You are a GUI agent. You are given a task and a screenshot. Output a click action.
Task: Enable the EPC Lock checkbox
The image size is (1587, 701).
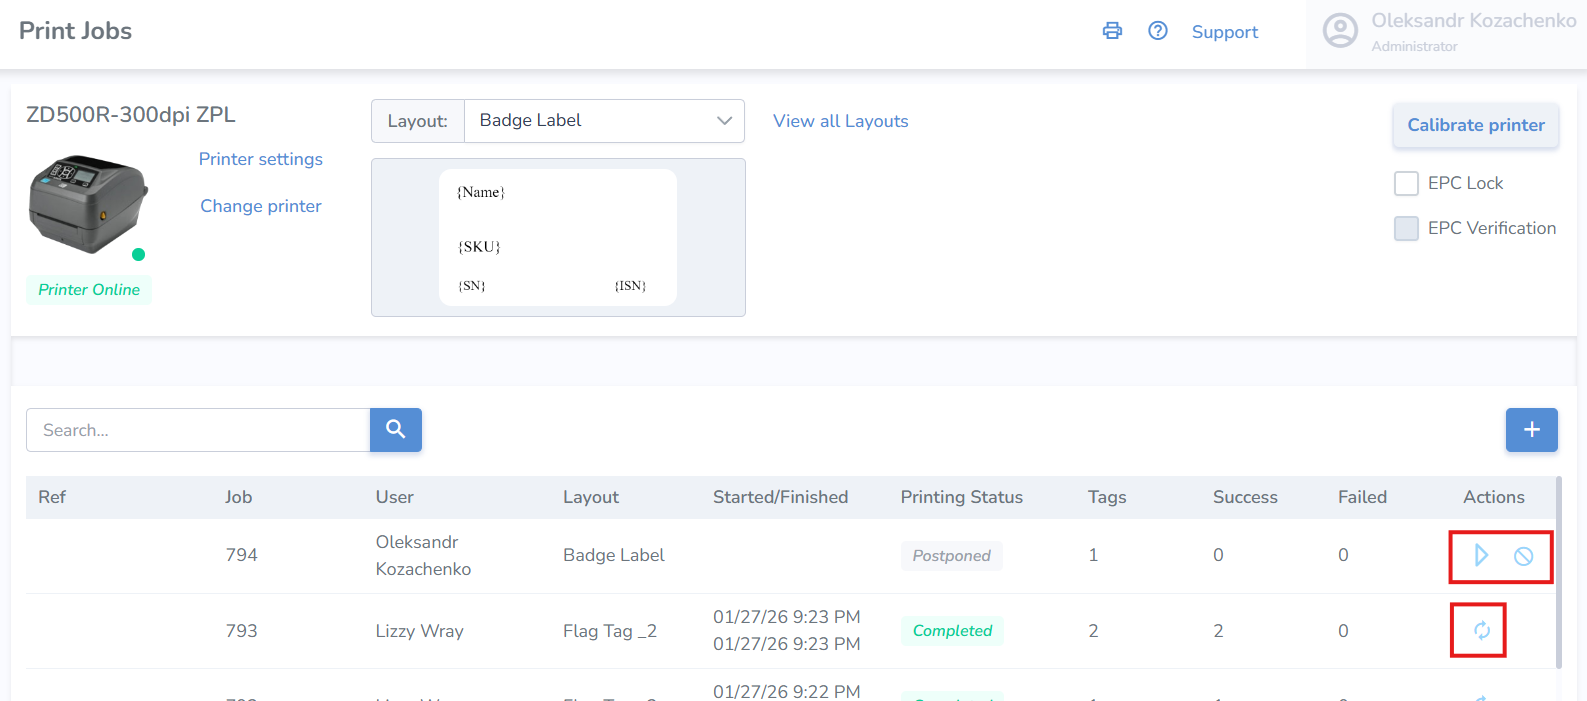pyautogui.click(x=1406, y=183)
